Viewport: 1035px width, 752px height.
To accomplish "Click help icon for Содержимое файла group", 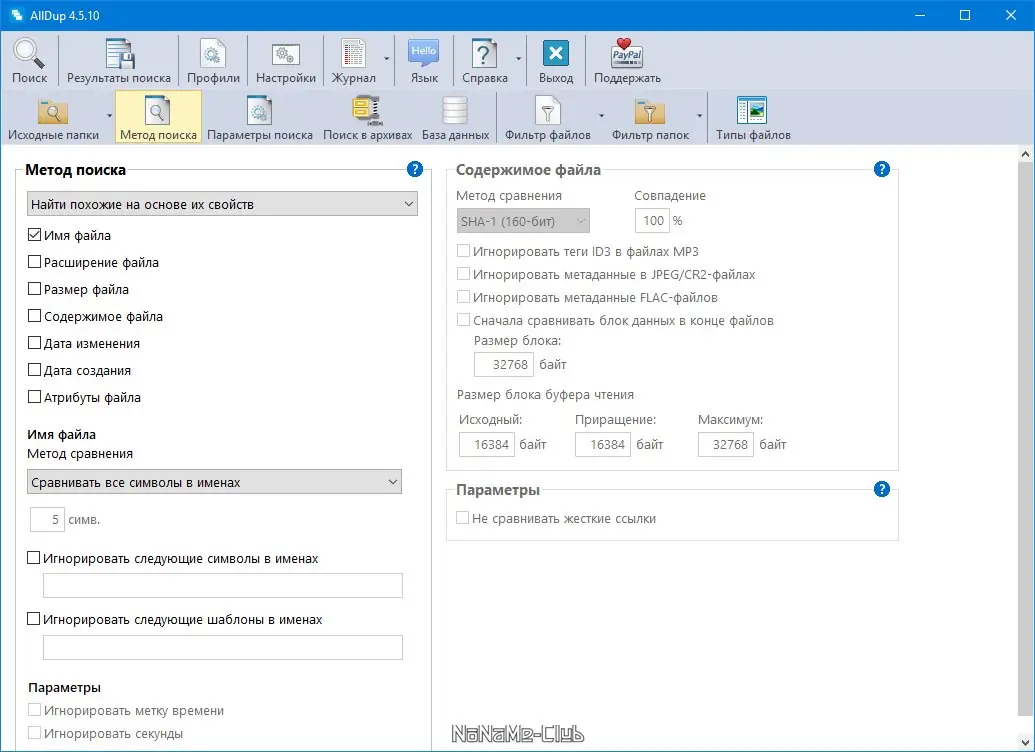I will (x=881, y=169).
